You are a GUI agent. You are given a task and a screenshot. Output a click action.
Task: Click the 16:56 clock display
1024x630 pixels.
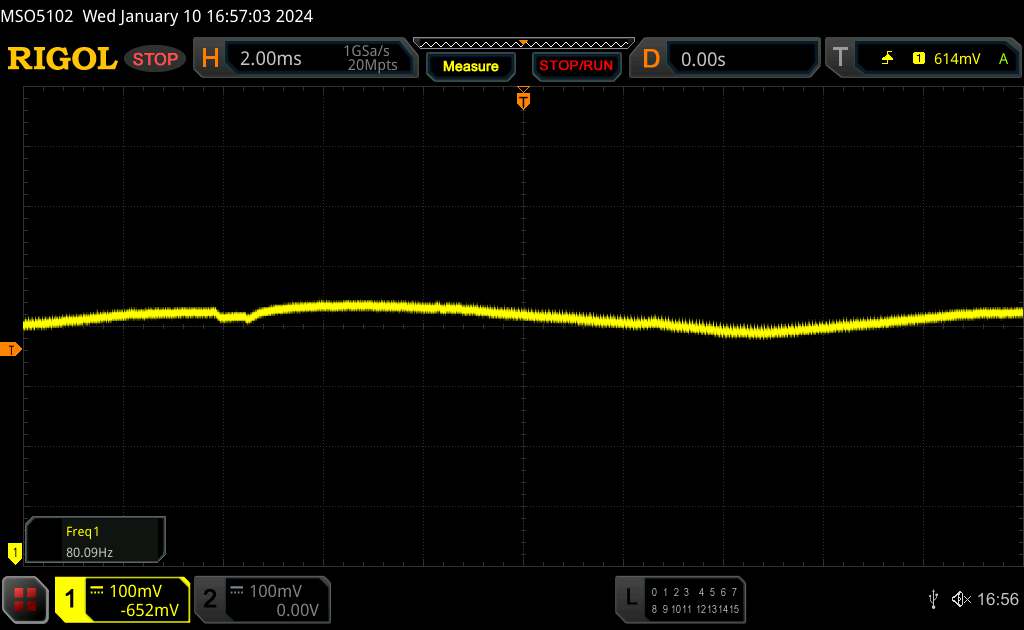[x=997, y=599]
